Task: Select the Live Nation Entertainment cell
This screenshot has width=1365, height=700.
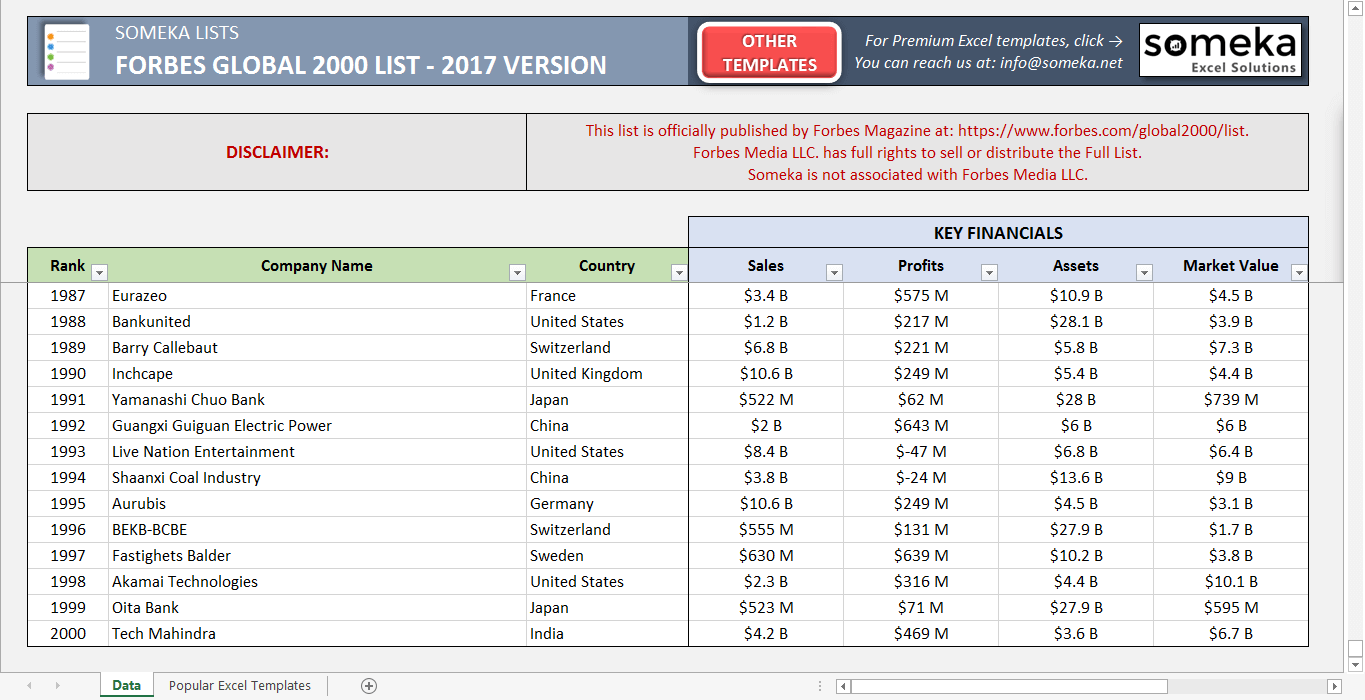Action: point(317,452)
